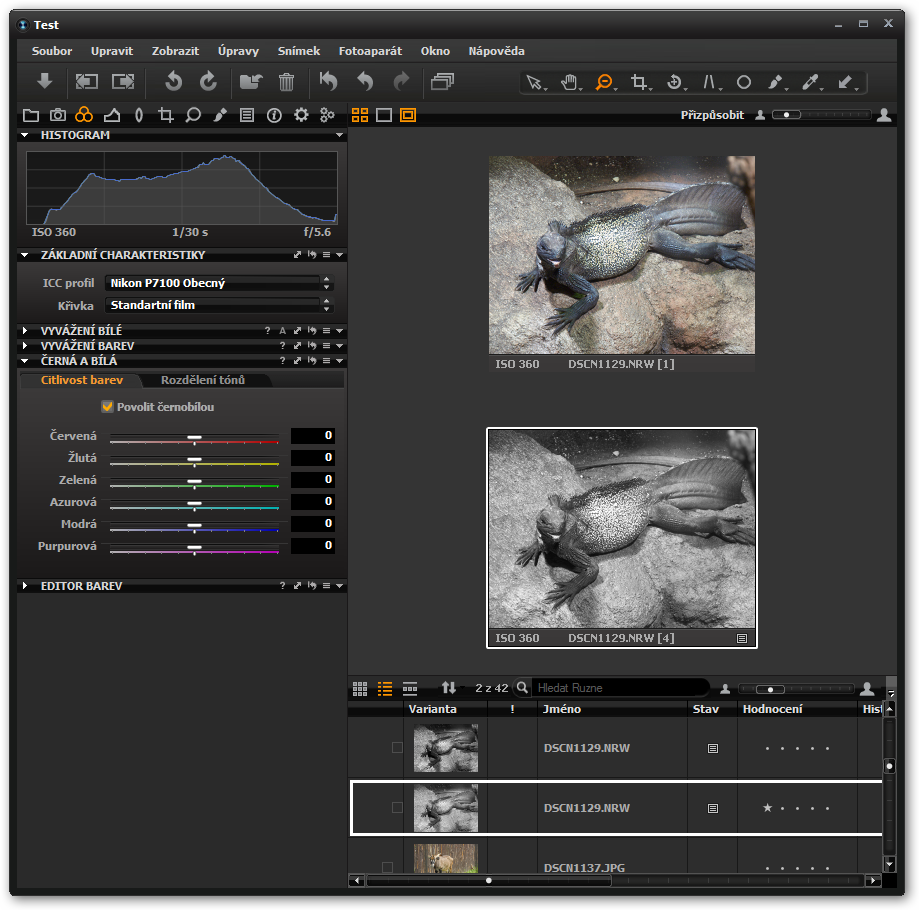919x910 pixels.
Task: Rotate image right with clockwise arrow
Action: click(x=208, y=81)
